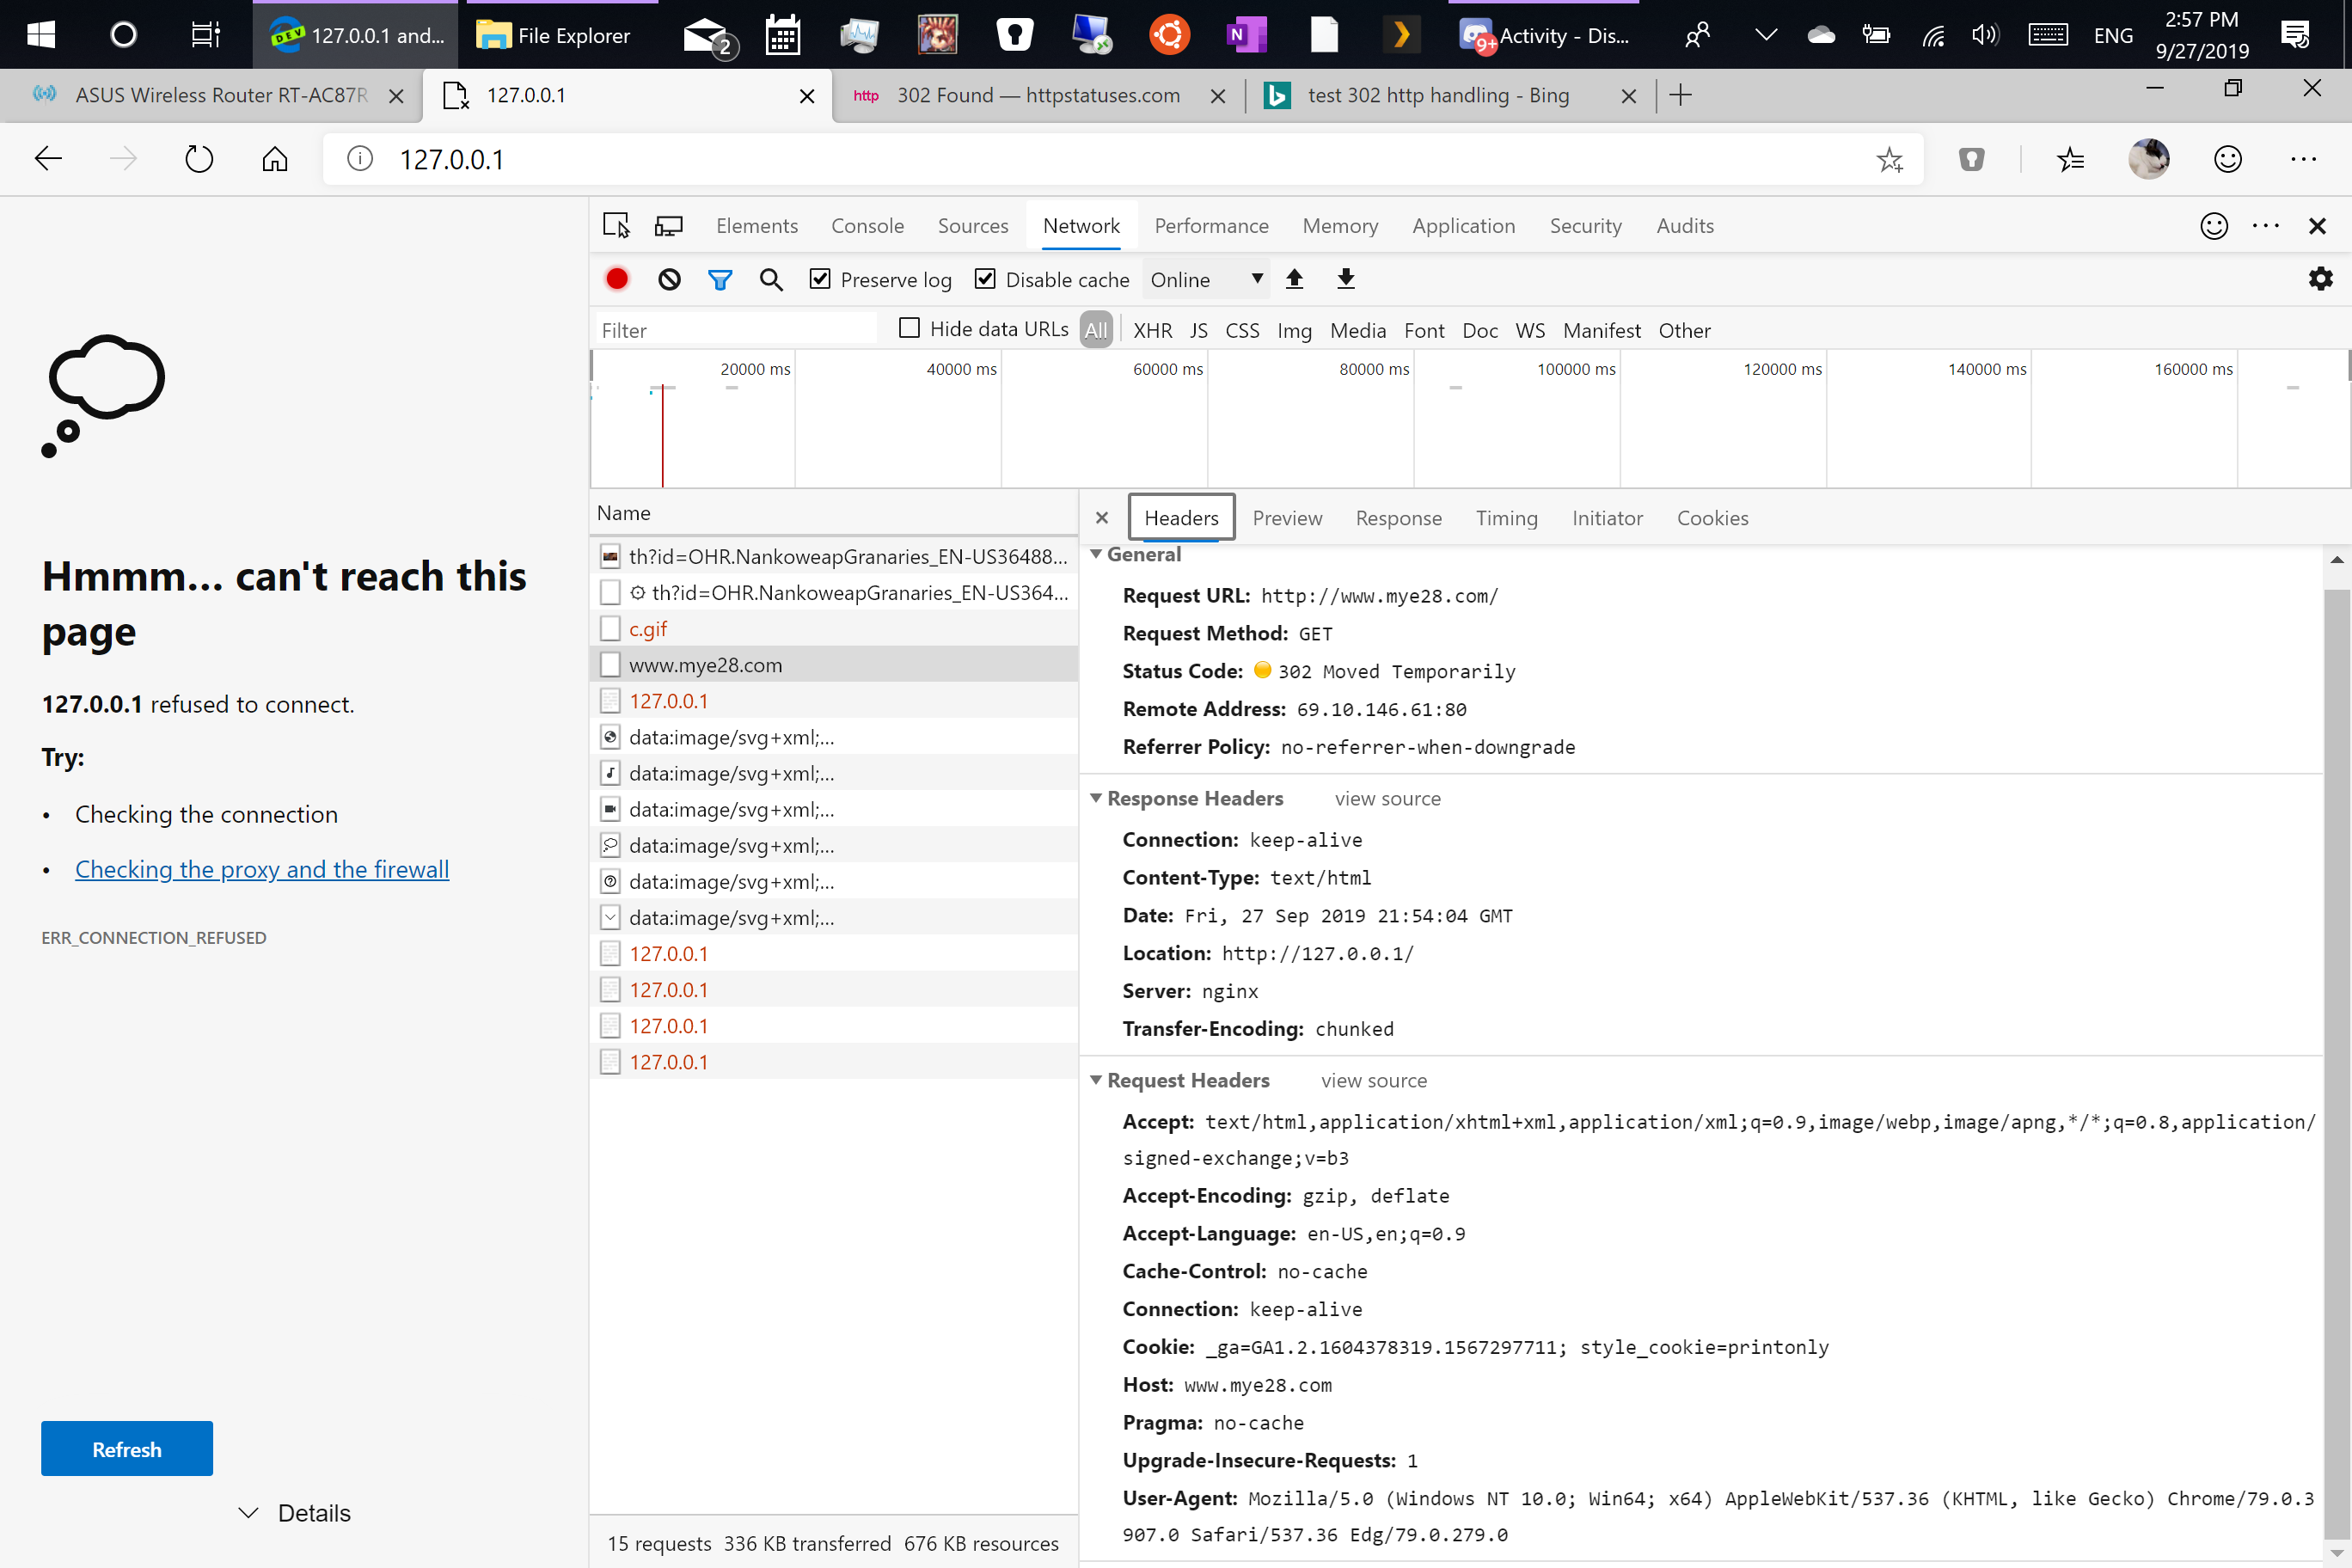Expand the error page Details chevron
This screenshot has height=1568, width=2352.
tap(248, 1513)
